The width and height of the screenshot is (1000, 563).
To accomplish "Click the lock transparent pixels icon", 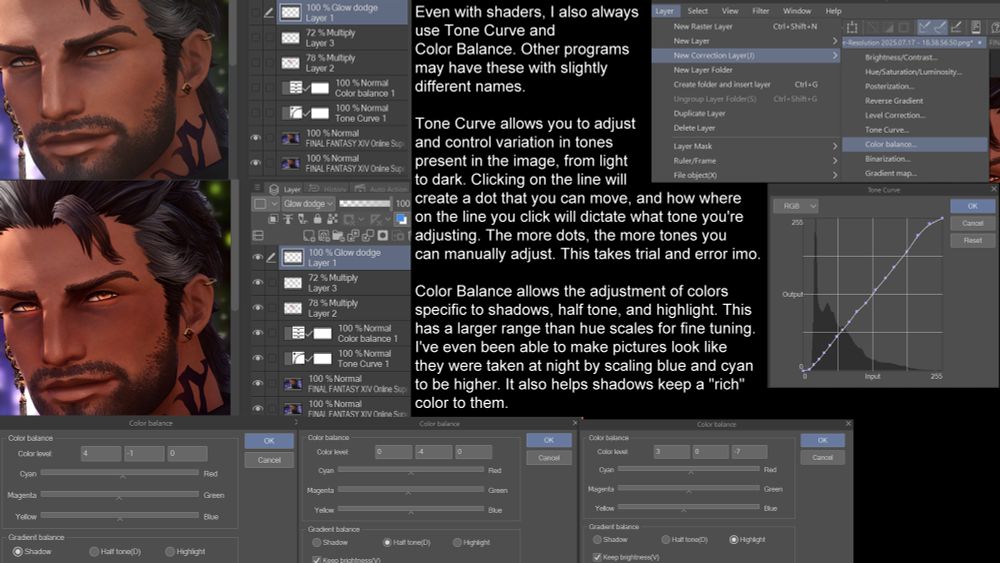I will click(x=332, y=219).
